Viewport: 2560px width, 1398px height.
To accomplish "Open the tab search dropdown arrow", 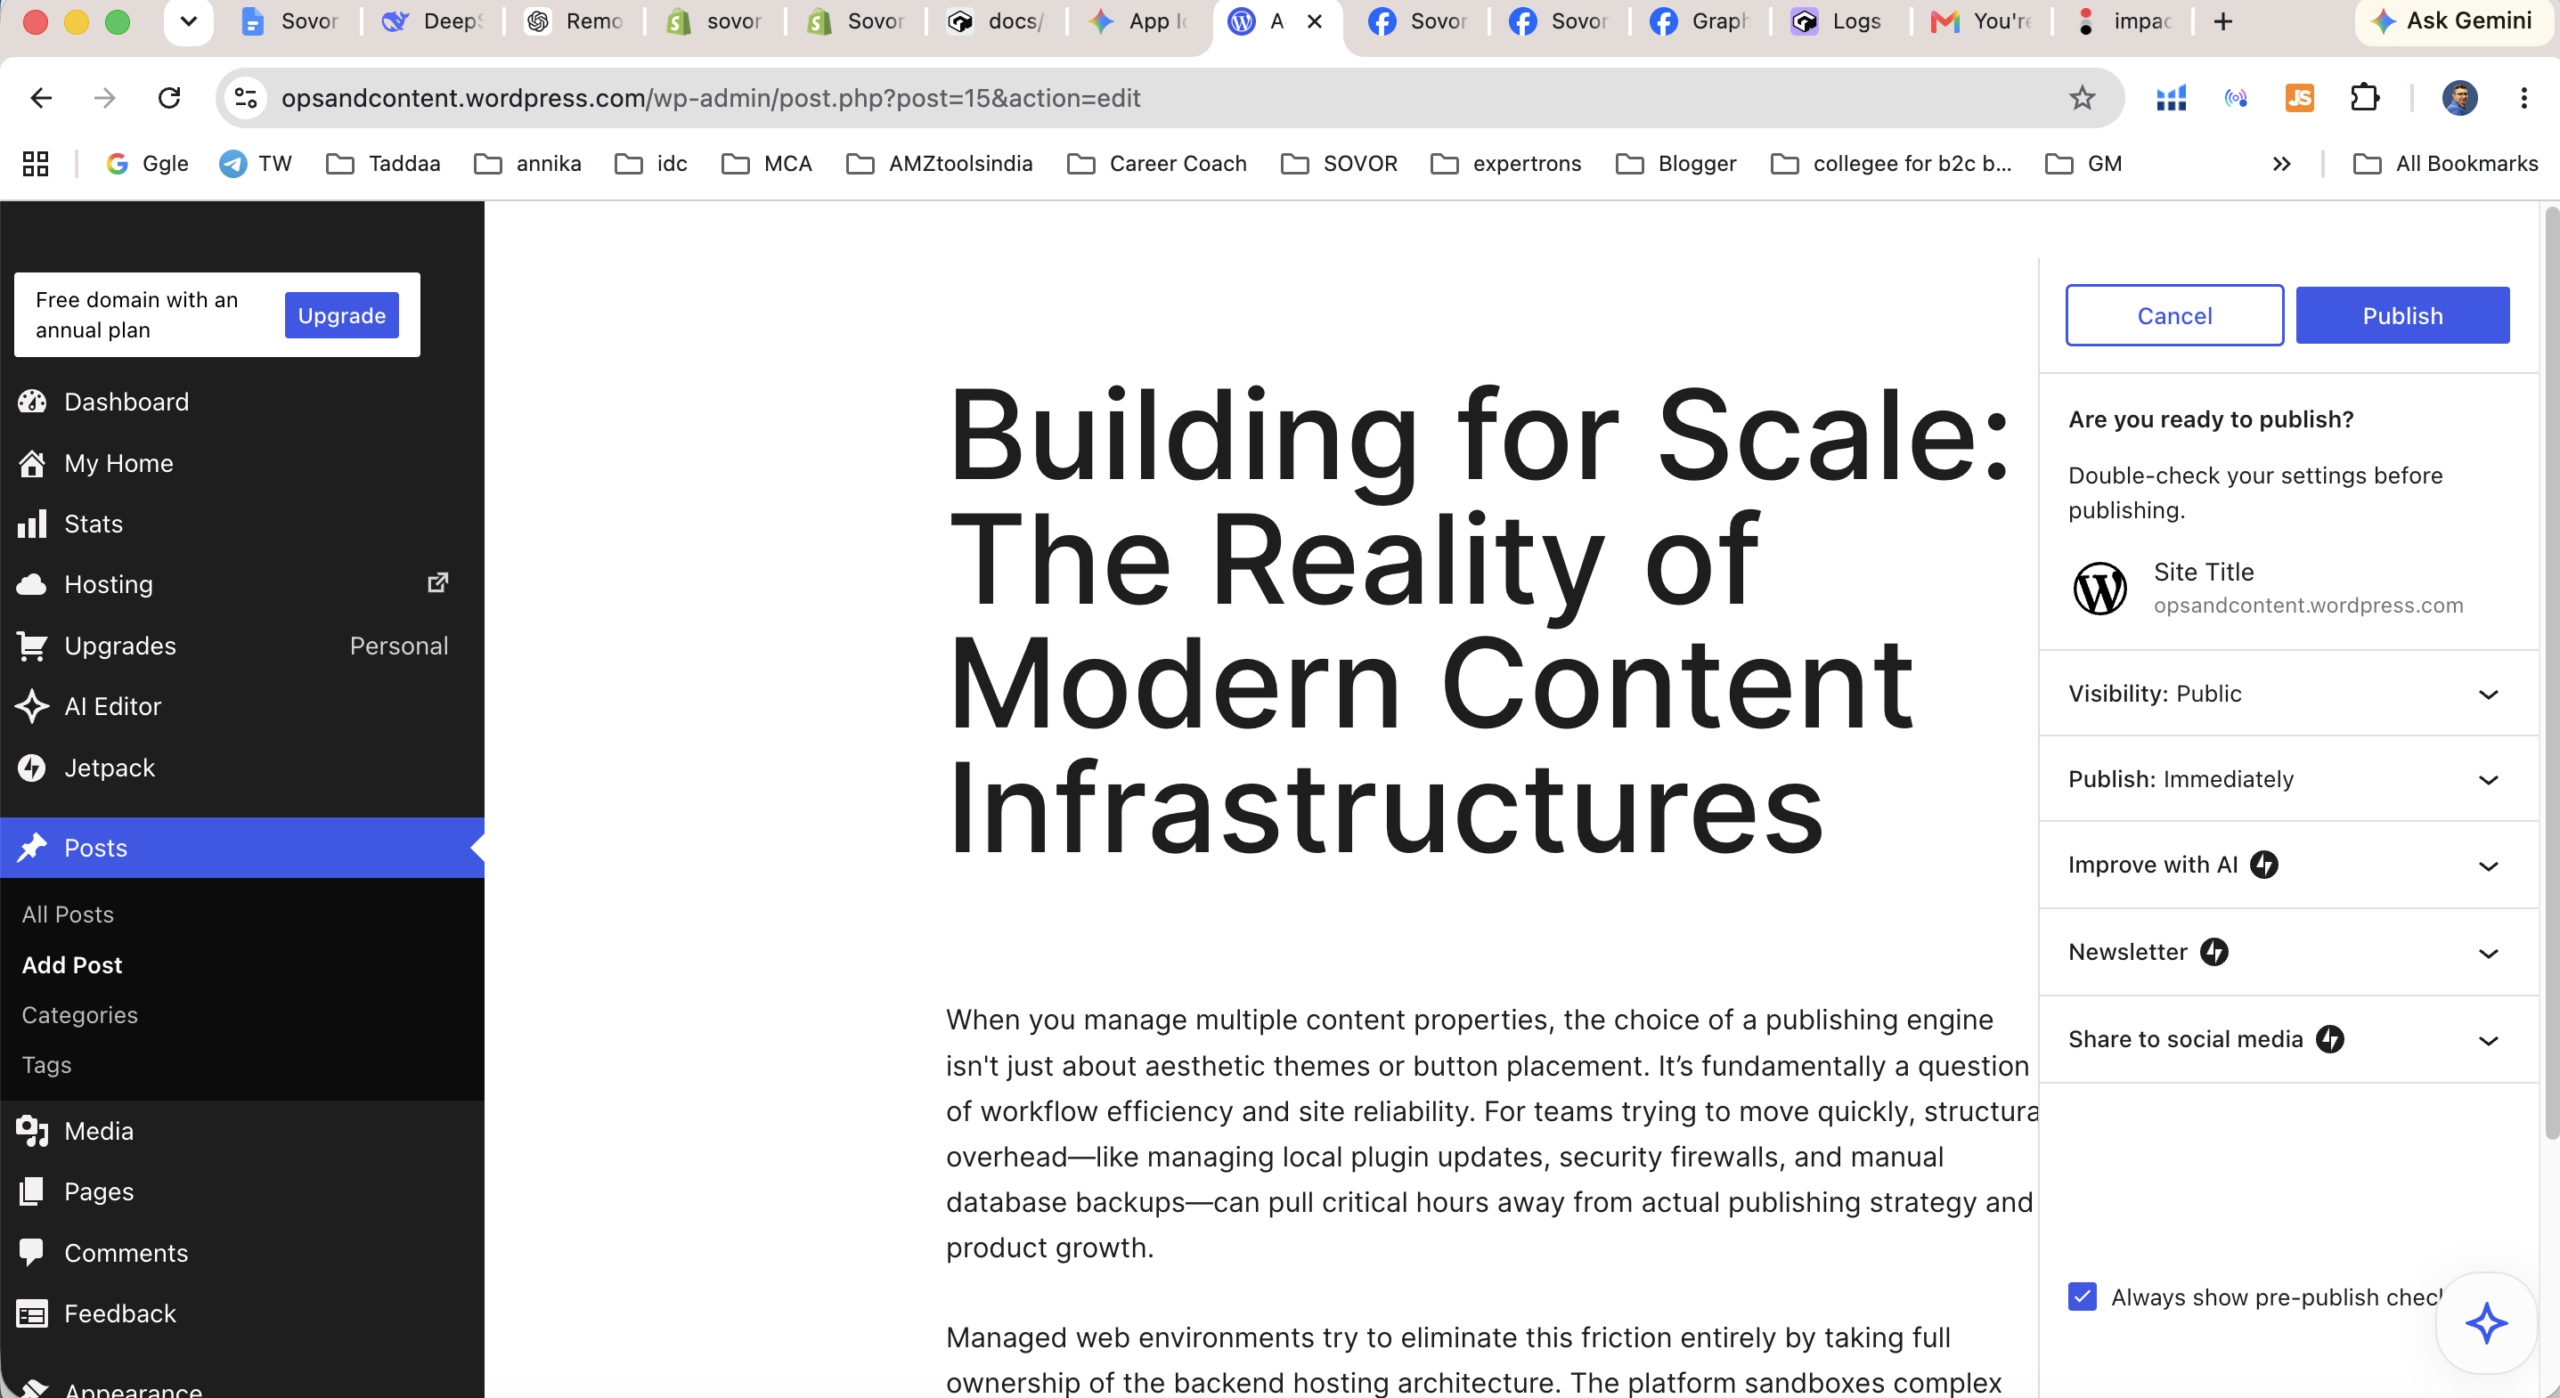I will point(188,21).
